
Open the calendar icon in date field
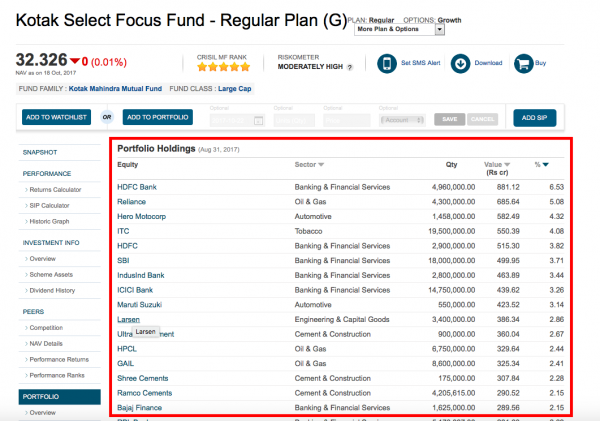(x=259, y=121)
